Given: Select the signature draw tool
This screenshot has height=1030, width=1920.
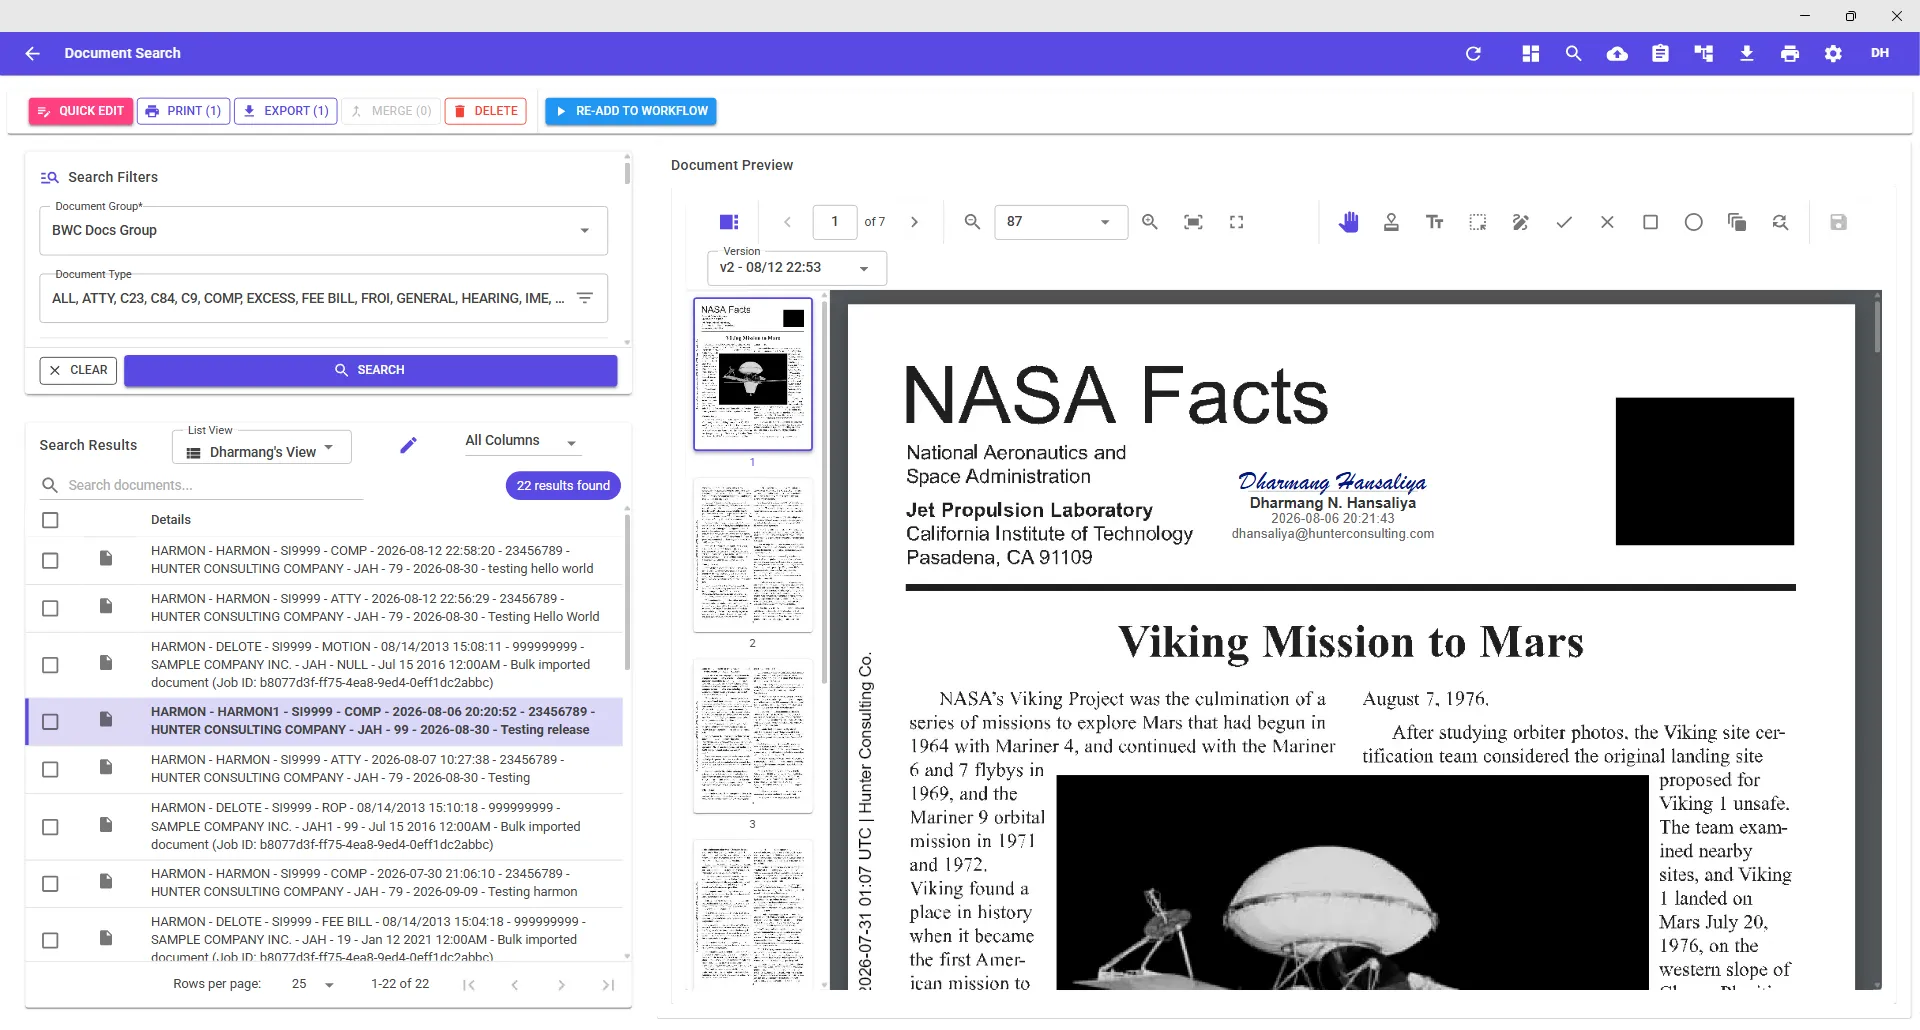Looking at the screenshot, I should click(1521, 222).
